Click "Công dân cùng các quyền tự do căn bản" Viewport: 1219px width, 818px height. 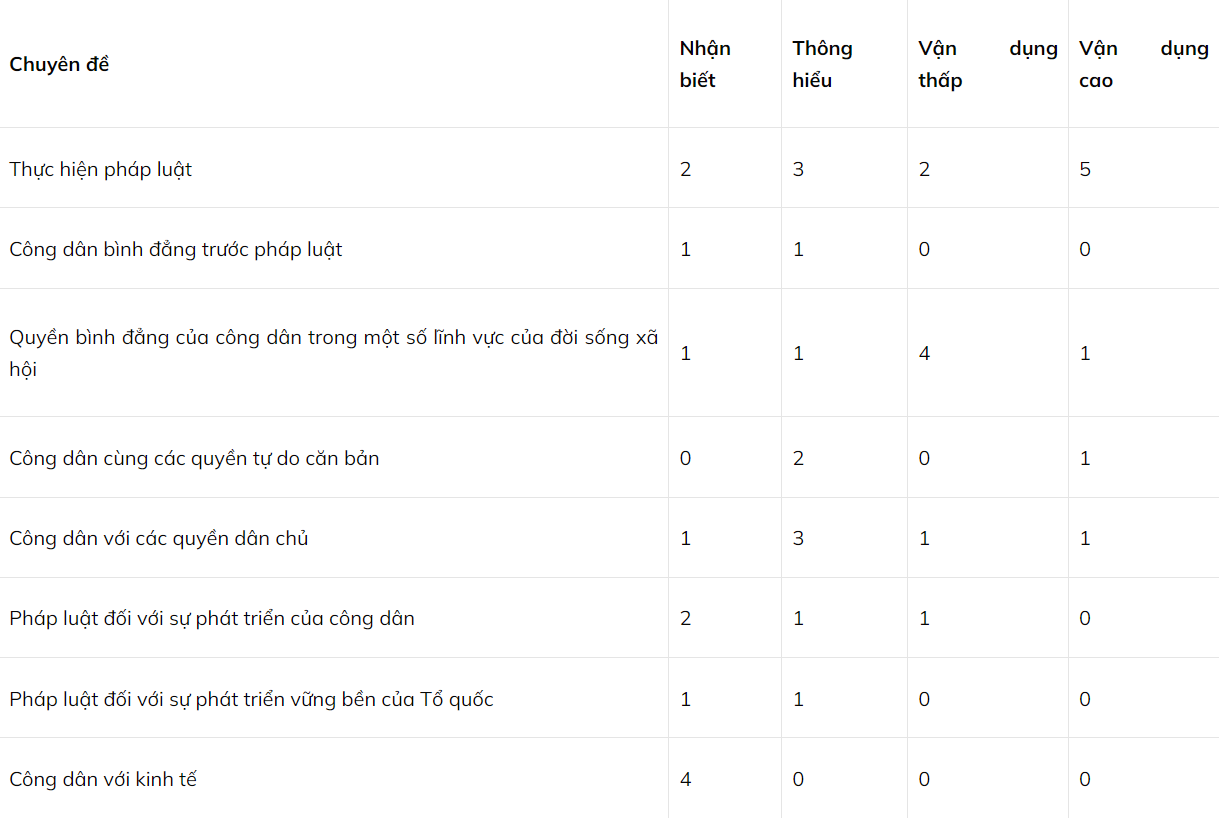pyautogui.click(x=194, y=458)
